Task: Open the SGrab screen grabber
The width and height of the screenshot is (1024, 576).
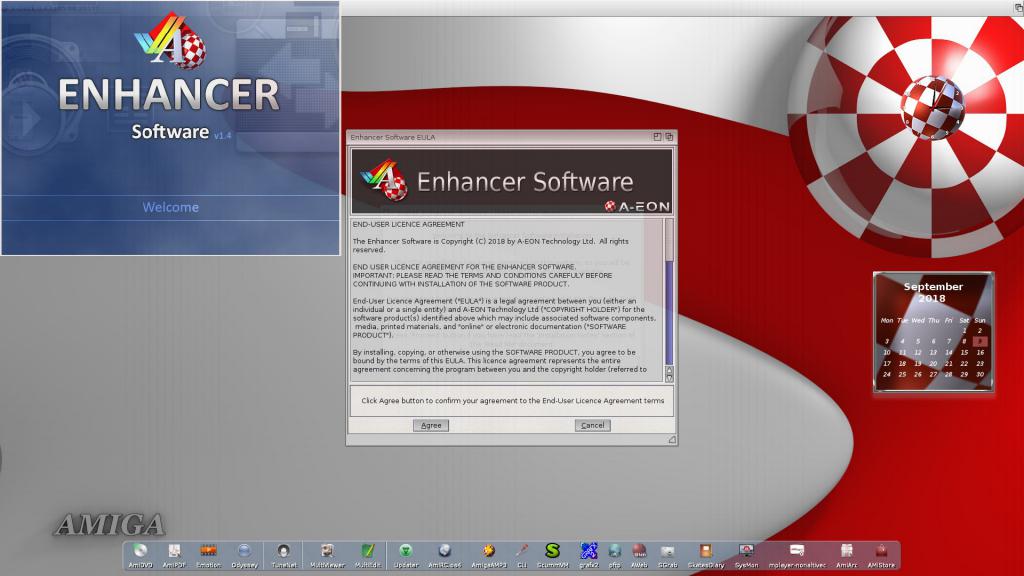Action: tap(667, 554)
